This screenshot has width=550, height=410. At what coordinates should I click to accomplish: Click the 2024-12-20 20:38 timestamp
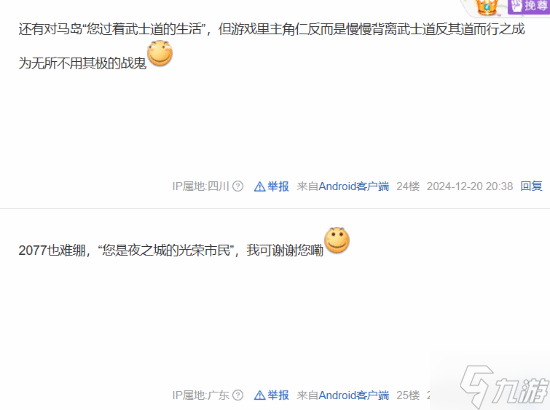470,186
